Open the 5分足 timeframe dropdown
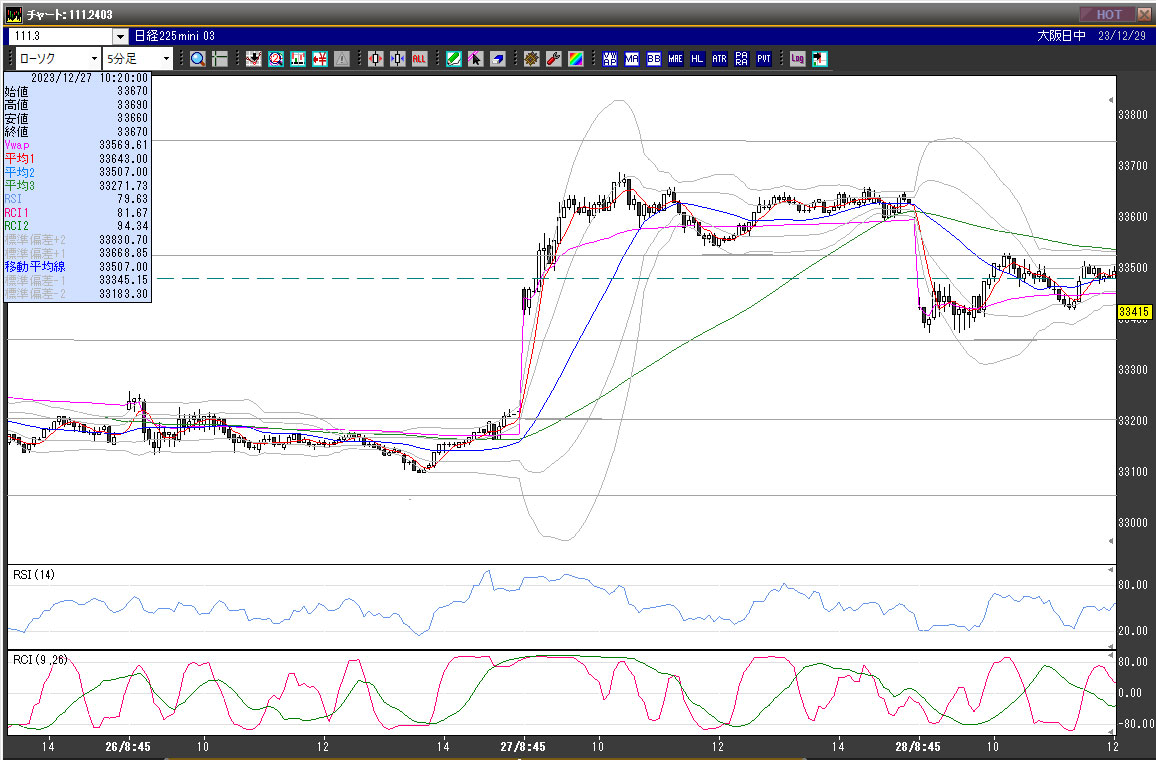Viewport: 1156px width, 760px height. coord(138,59)
